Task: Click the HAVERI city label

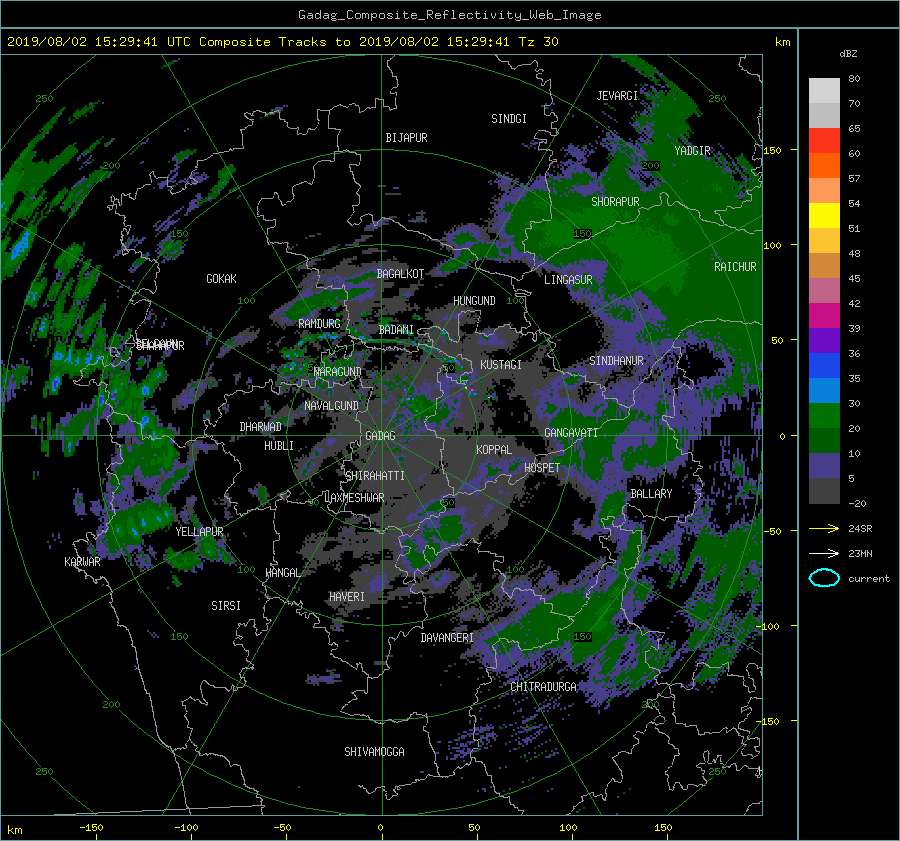Action: pos(347,597)
